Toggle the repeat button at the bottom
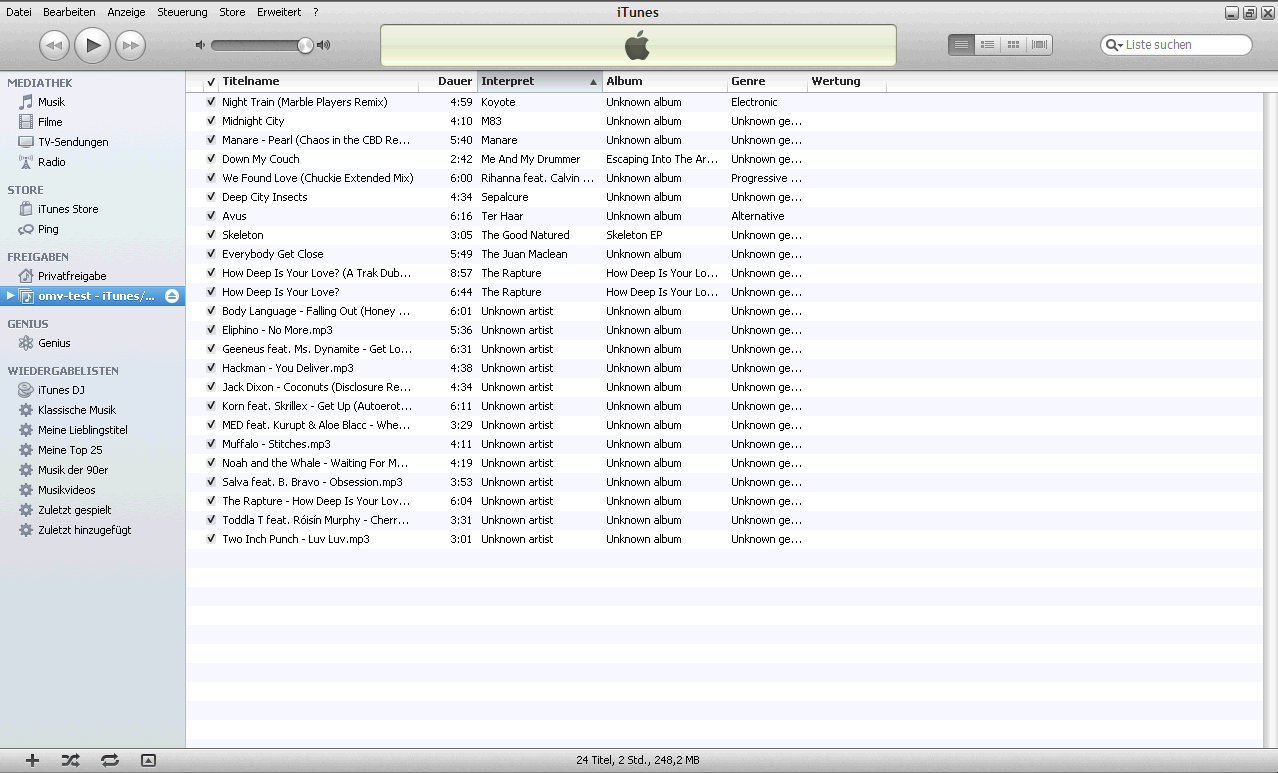Image resolution: width=1278 pixels, height=773 pixels. [110, 760]
